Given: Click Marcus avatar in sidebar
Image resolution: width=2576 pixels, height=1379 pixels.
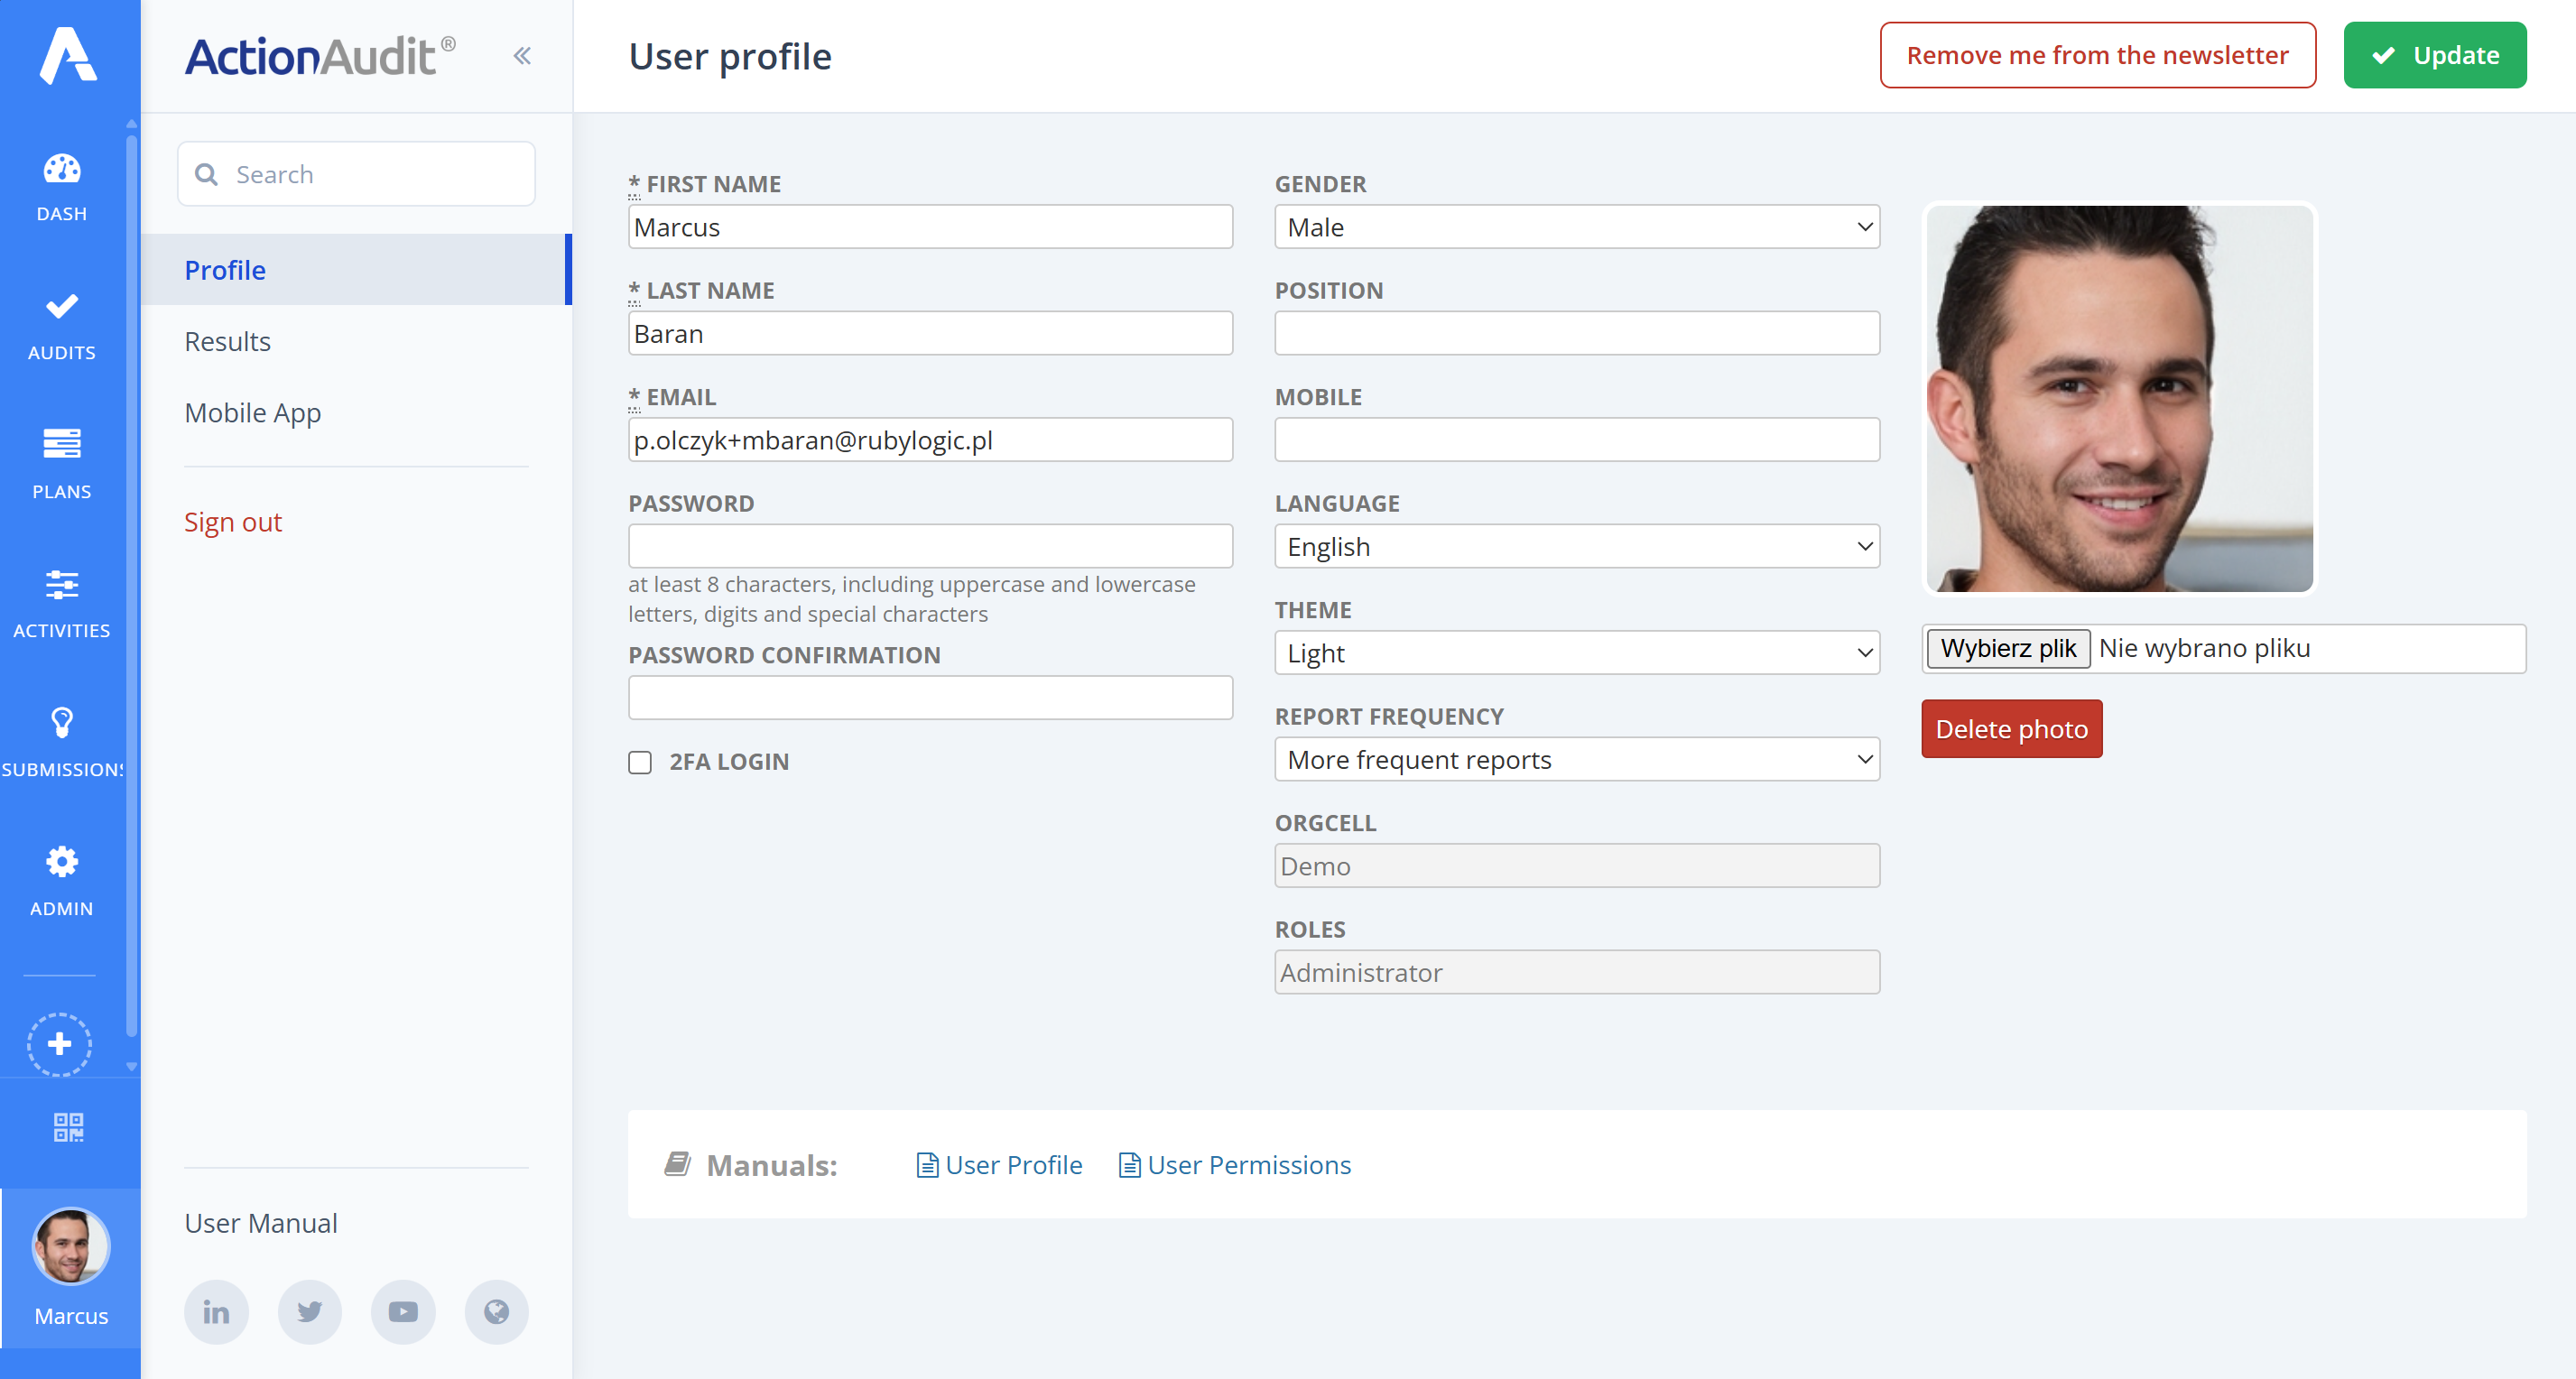Looking at the screenshot, I should (70, 1246).
